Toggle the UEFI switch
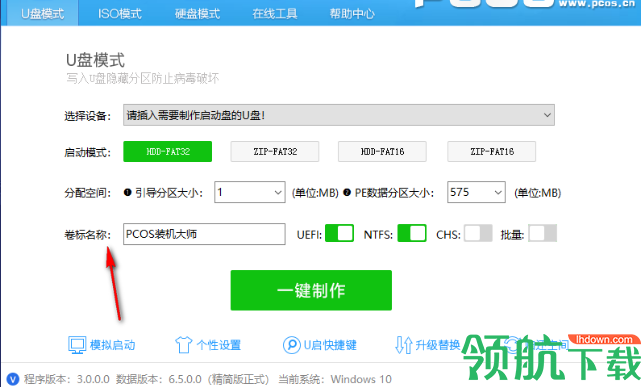This screenshot has height=387, width=641. pyautogui.click(x=339, y=233)
